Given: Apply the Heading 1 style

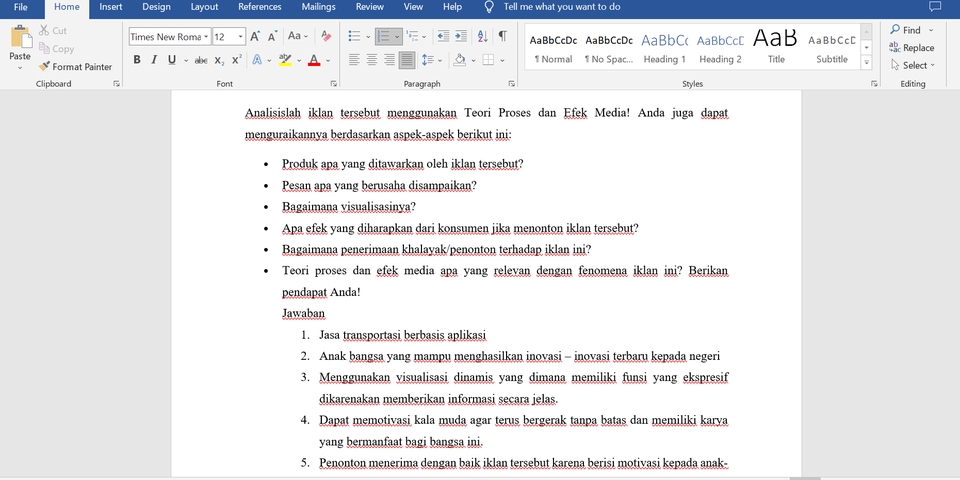Looking at the screenshot, I should click(x=664, y=48).
